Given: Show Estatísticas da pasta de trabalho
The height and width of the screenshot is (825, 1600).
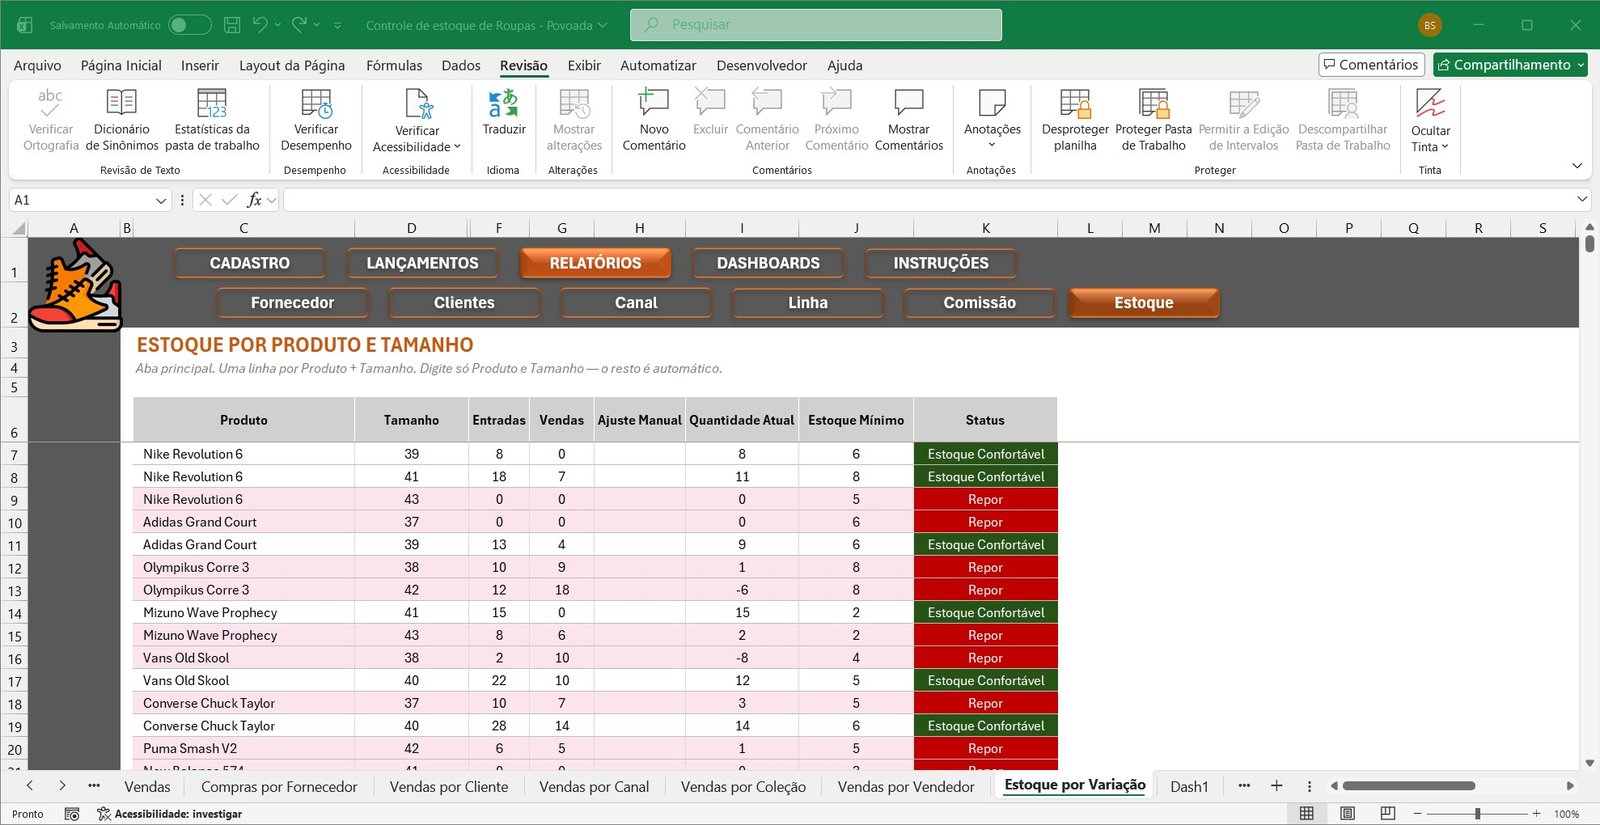Looking at the screenshot, I should (x=212, y=120).
